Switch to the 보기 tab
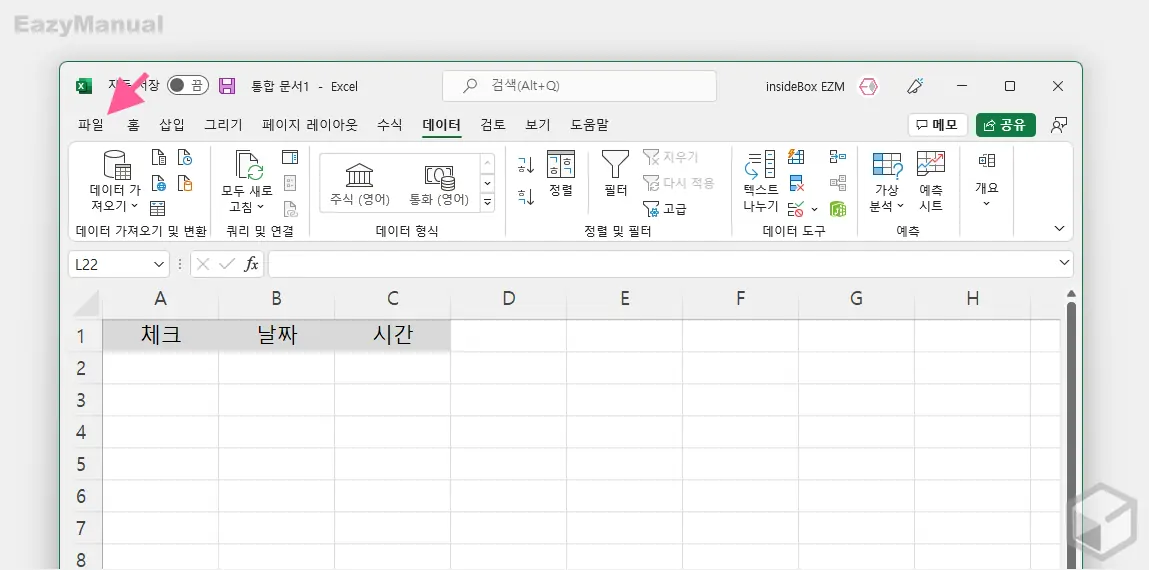Image resolution: width=1149 pixels, height=570 pixels. pos(538,125)
